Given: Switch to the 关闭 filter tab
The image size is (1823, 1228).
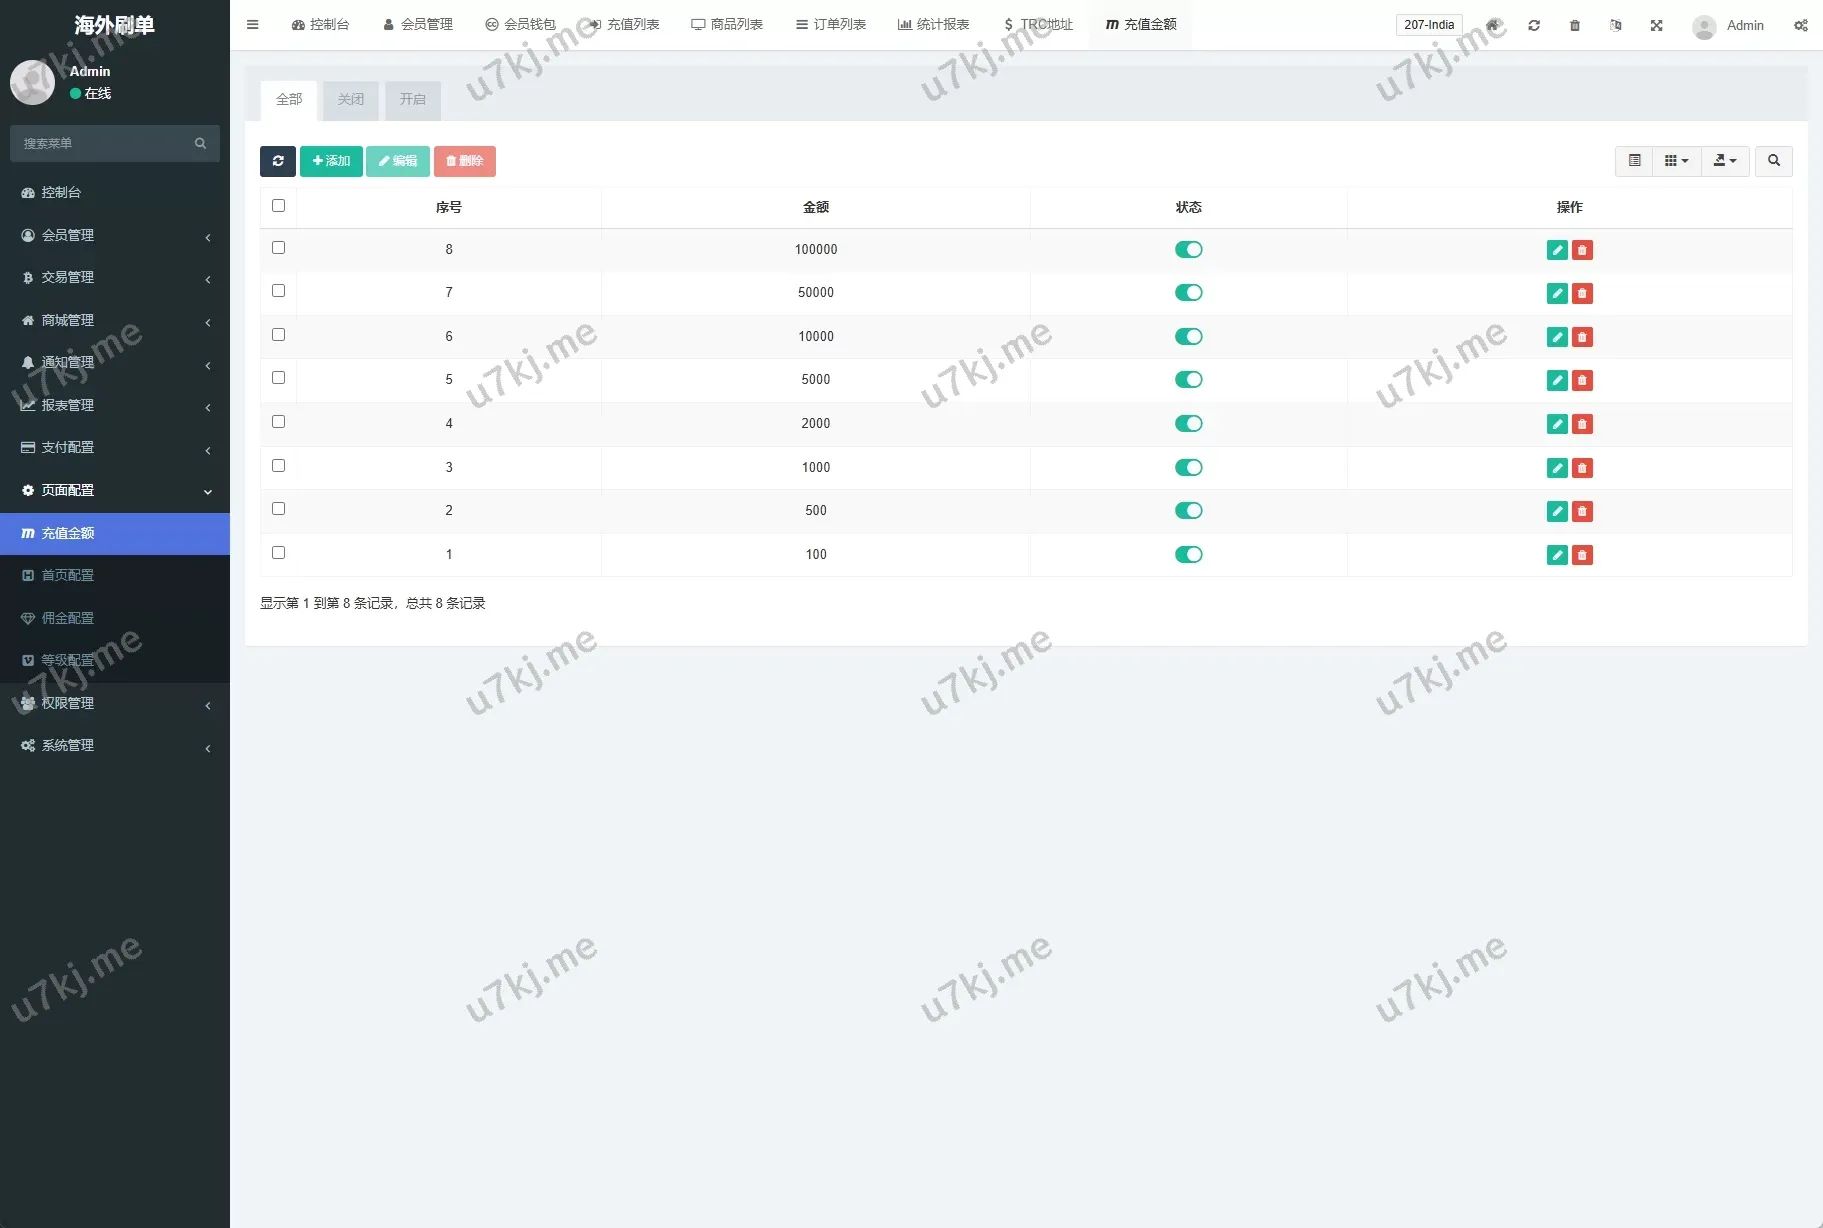Looking at the screenshot, I should click(351, 100).
